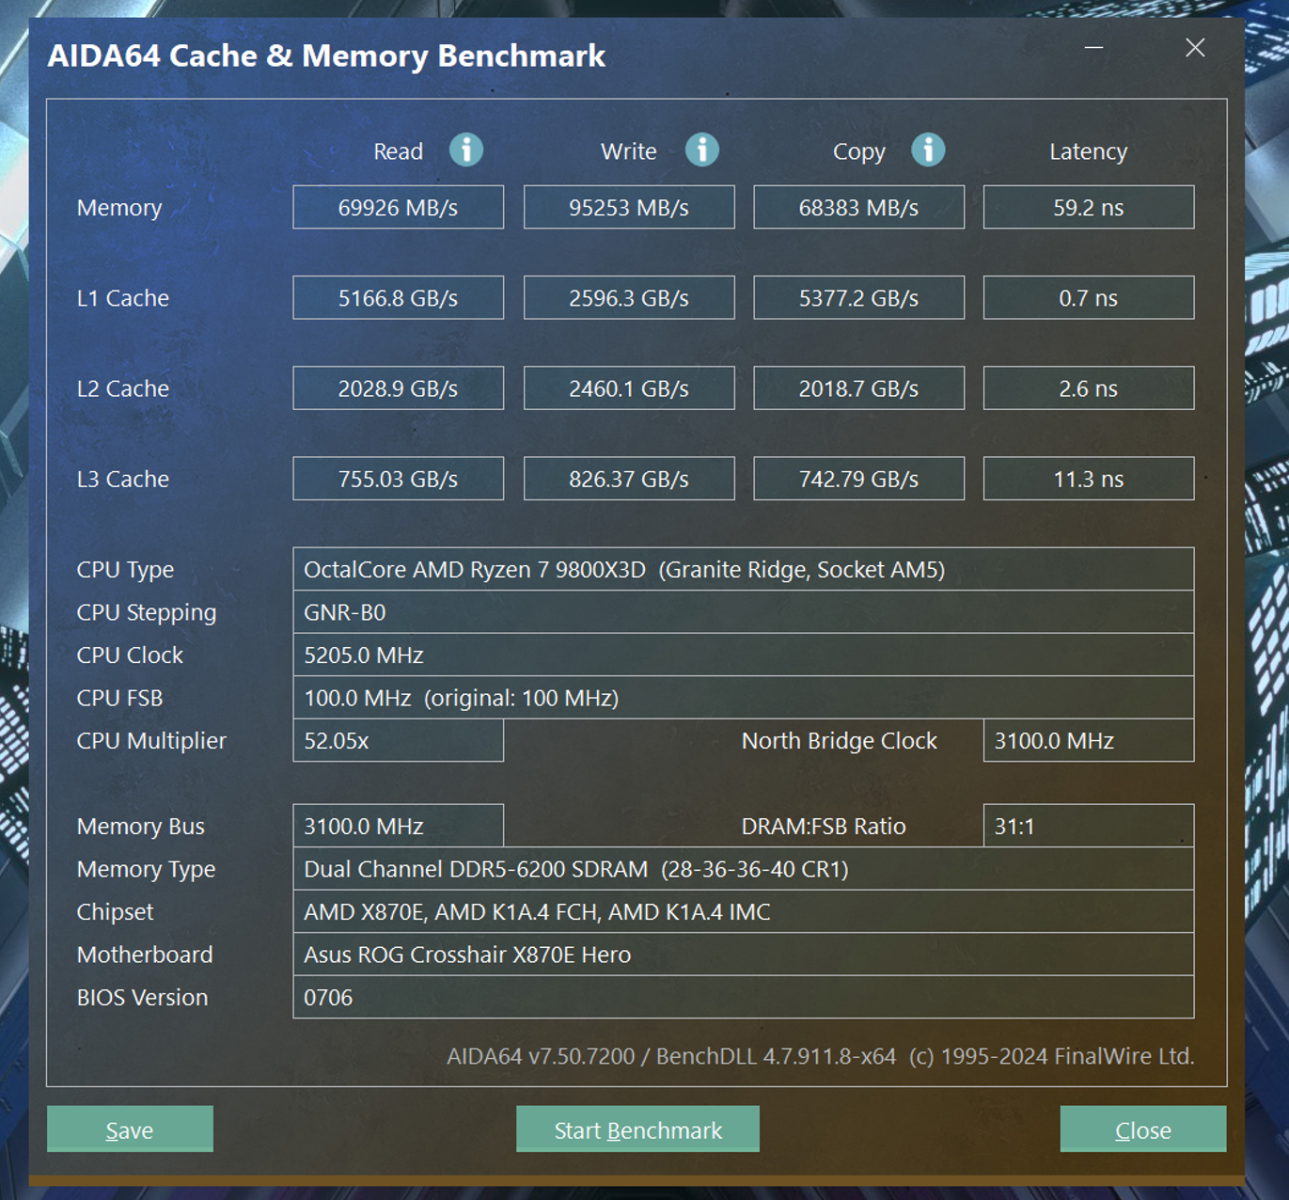Click the CPU FSB field 100.0 MHz
The image size is (1289, 1200).
click(744, 698)
